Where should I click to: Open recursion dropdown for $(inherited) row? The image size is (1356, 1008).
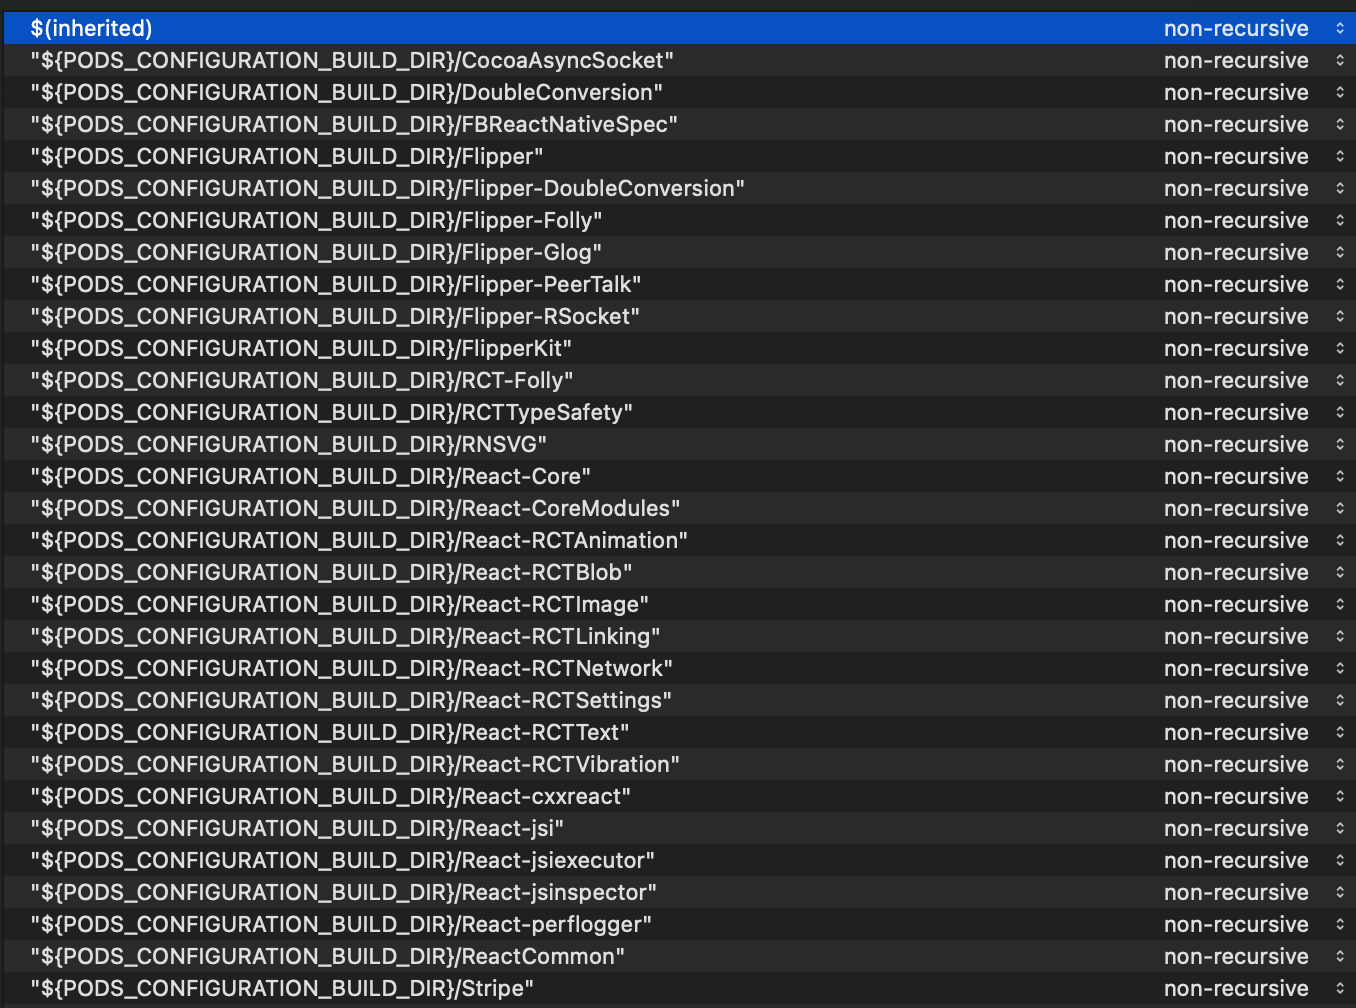[x=1256, y=28]
